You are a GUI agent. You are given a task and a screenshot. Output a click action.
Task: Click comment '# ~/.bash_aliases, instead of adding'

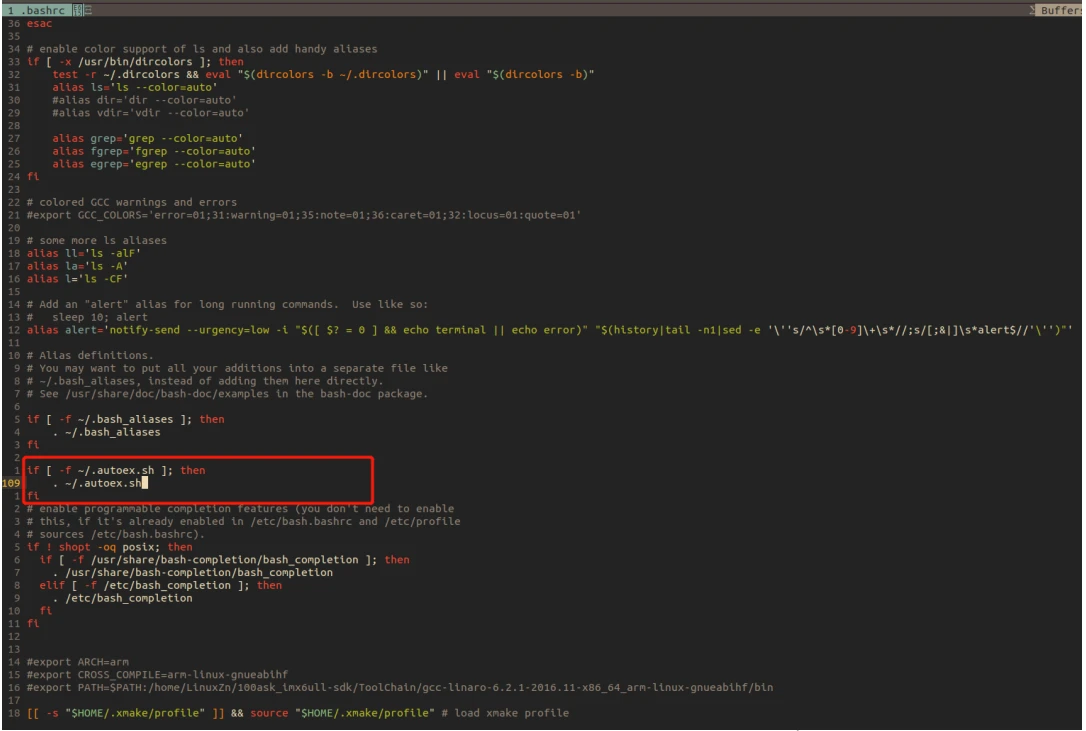pyautogui.click(x=205, y=381)
